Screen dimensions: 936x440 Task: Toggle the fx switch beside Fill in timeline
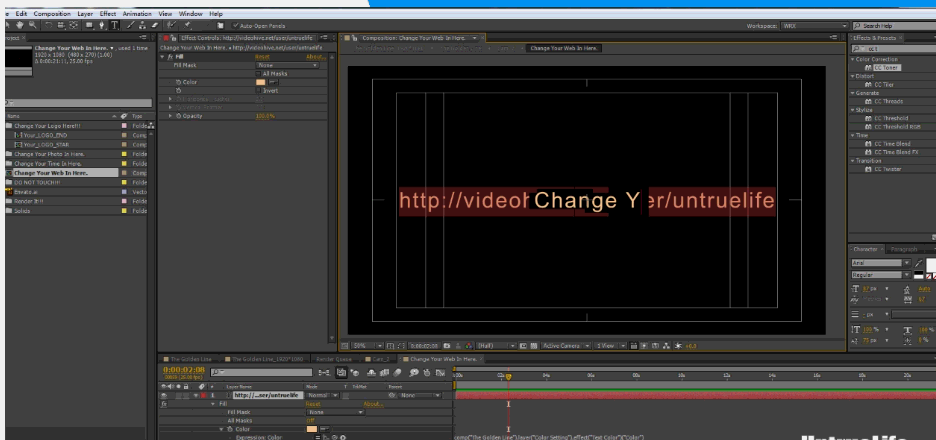pyautogui.click(x=164, y=404)
